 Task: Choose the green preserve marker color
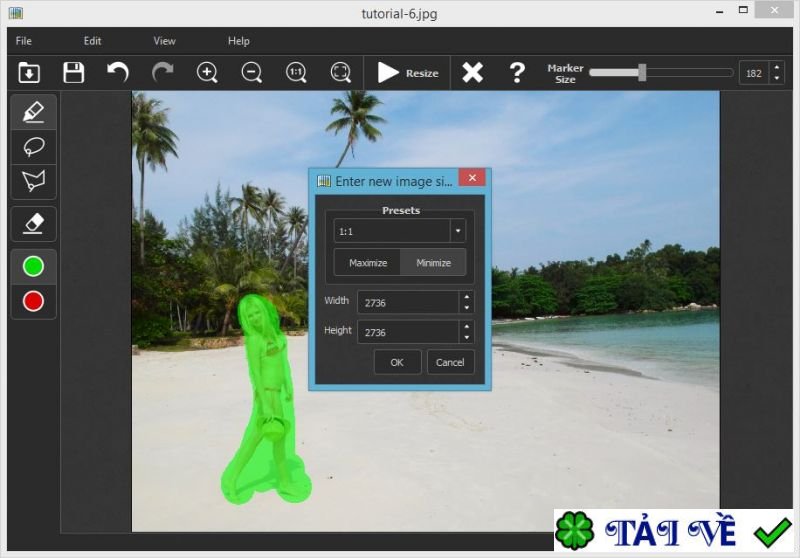click(33, 266)
